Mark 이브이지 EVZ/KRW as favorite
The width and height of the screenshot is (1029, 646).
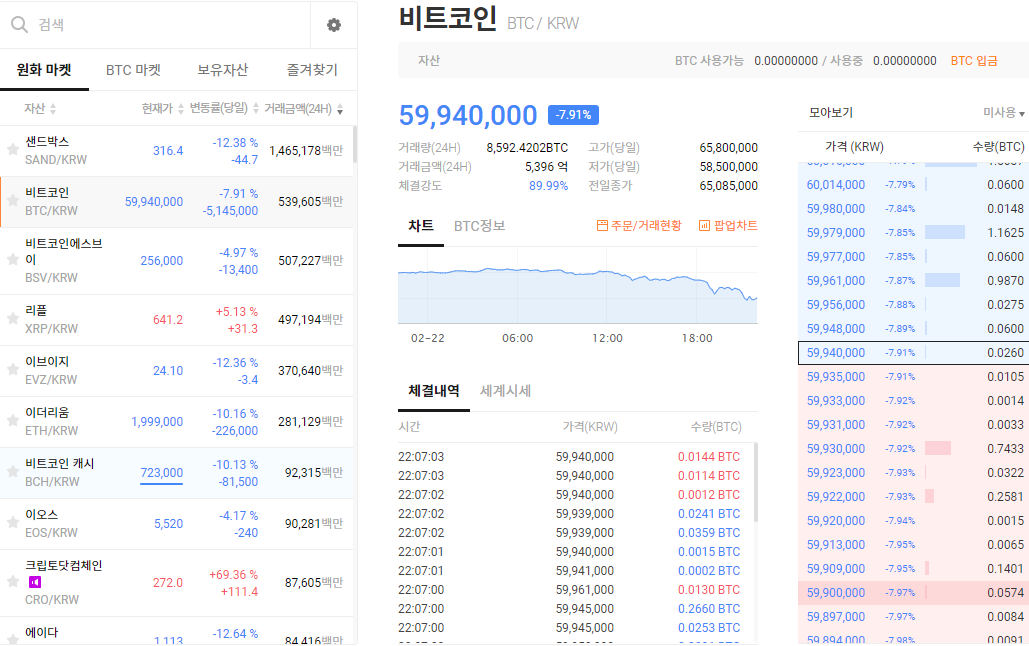click(x=12, y=370)
